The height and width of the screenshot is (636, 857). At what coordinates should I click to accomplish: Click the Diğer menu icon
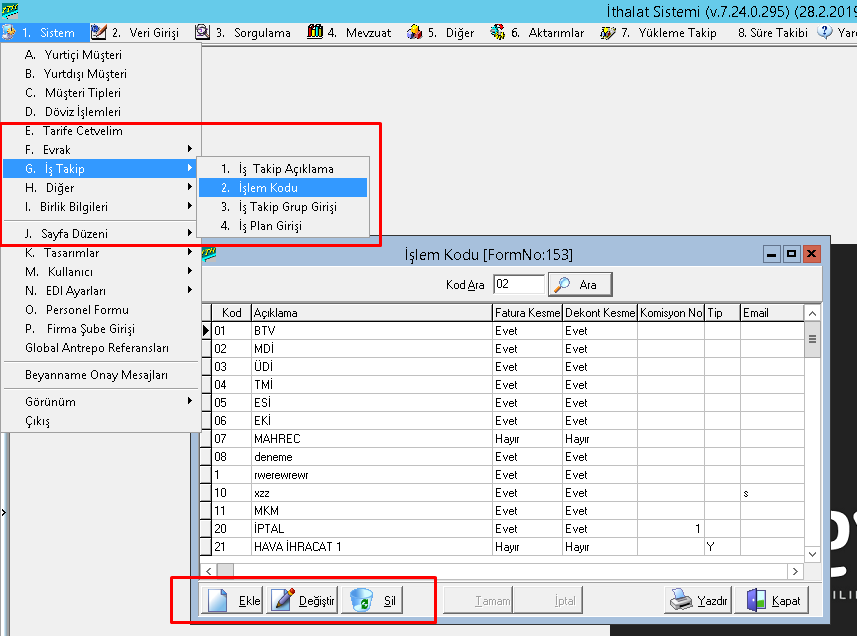[414, 32]
